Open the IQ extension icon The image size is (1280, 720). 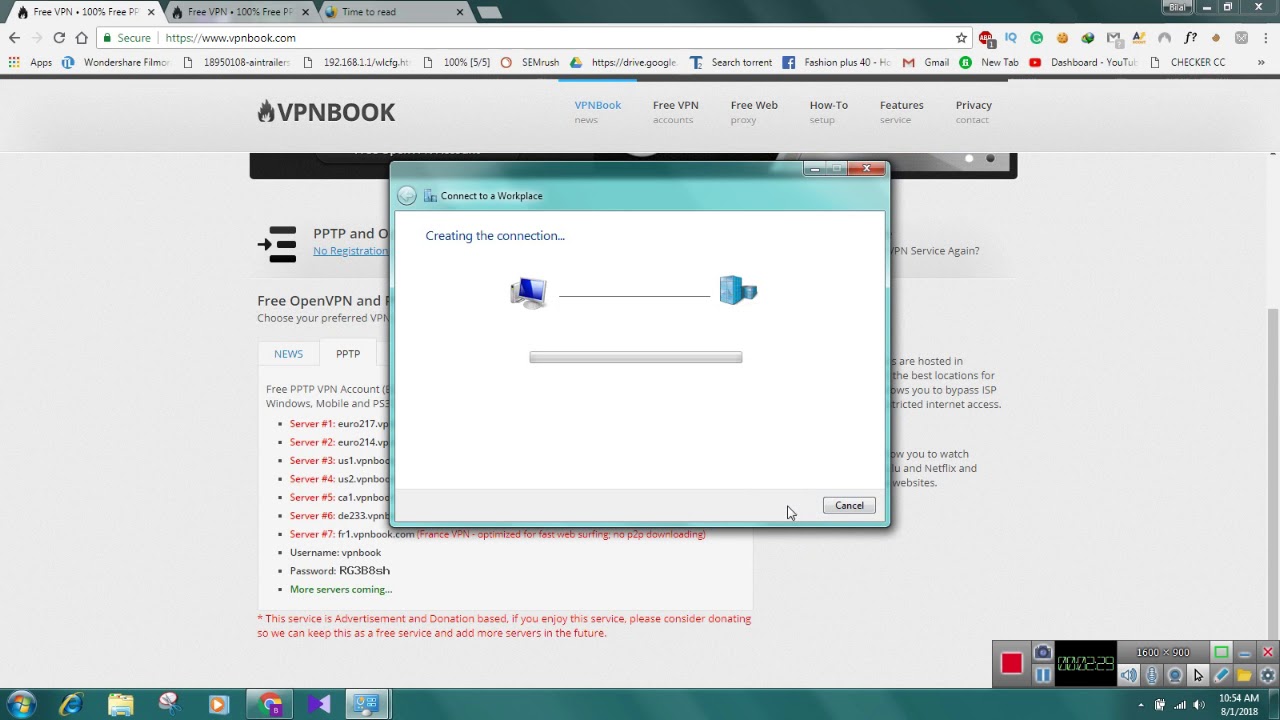[1011, 38]
